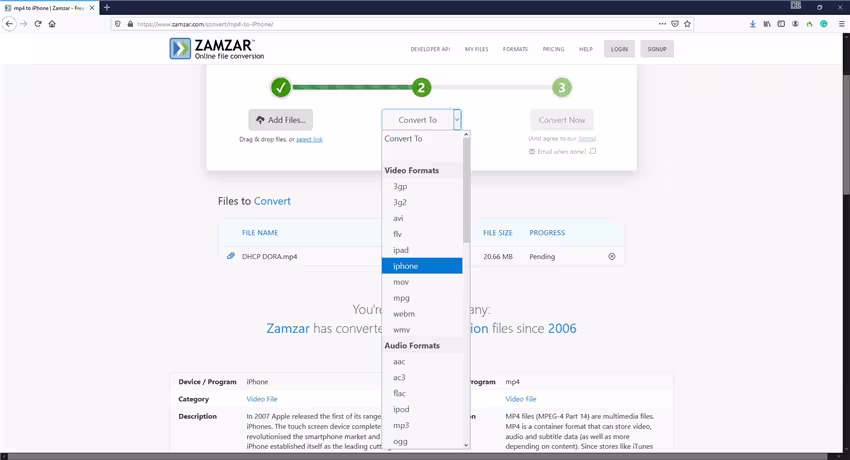The image size is (850, 460).
Task: Choose flac audio format
Action: pyautogui.click(x=422, y=393)
